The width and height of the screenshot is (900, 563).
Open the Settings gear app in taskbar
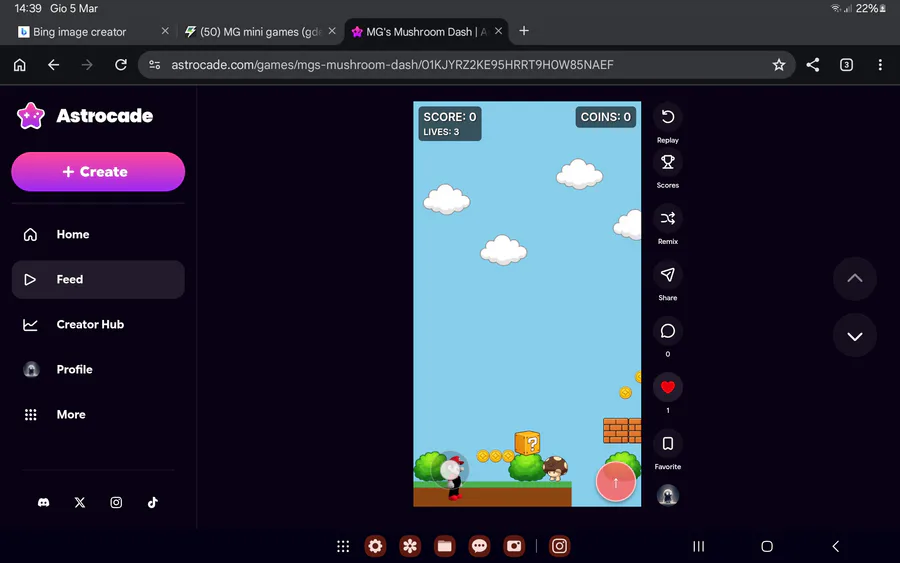(x=375, y=546)
